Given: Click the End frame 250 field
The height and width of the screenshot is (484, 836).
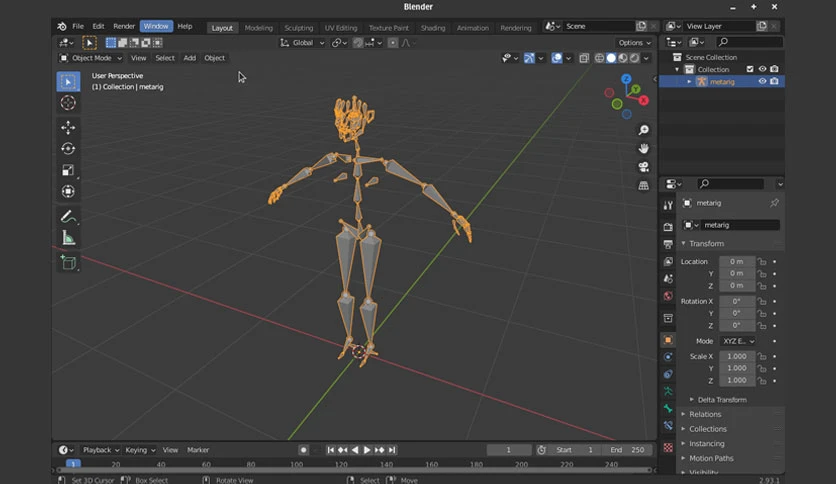Looking at the screenshot, I should pyautogui.click(x=627, y=450).
